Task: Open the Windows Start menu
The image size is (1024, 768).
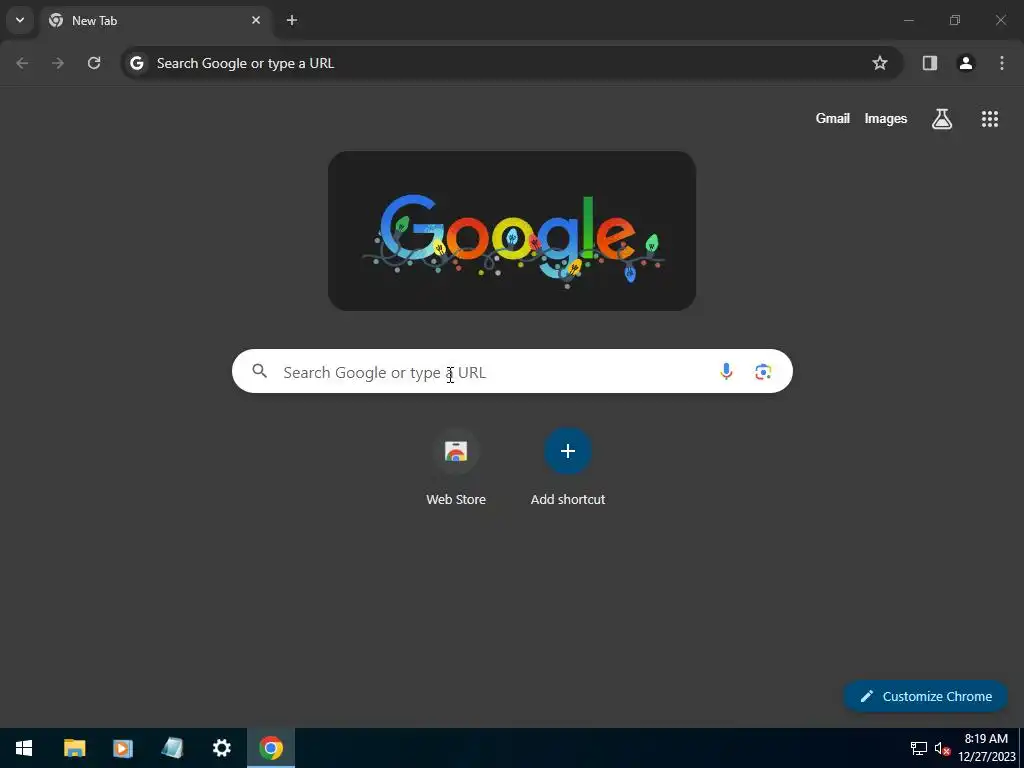Action: click(24, 748)
